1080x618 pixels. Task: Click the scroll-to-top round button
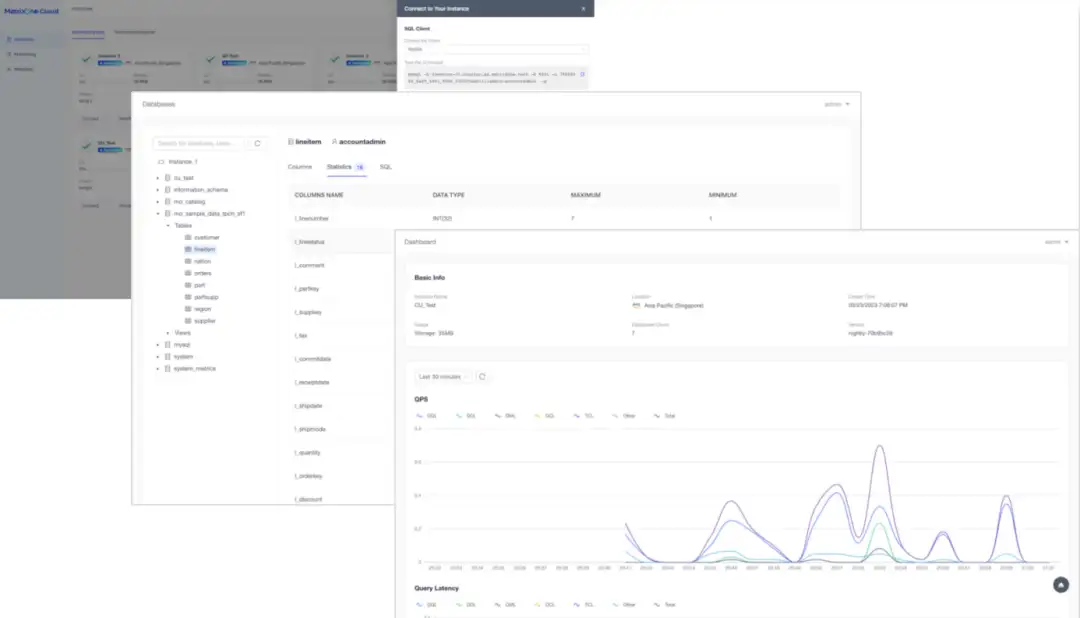pos(1061,585)
